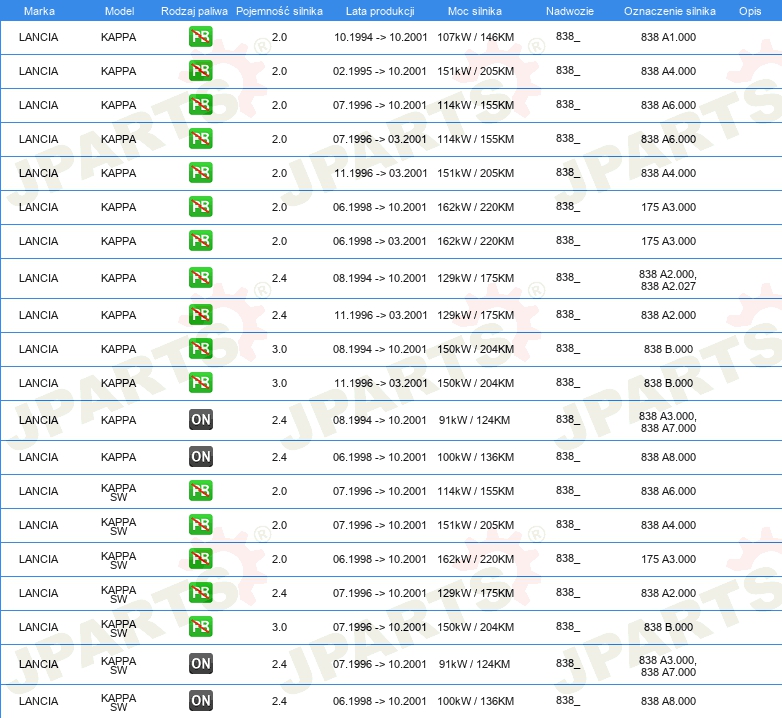Image resolution: width=782 pixels, height=718 pixels.
Task: Click the petrol fuel icon for 107kW row
Action: [200, 37]
